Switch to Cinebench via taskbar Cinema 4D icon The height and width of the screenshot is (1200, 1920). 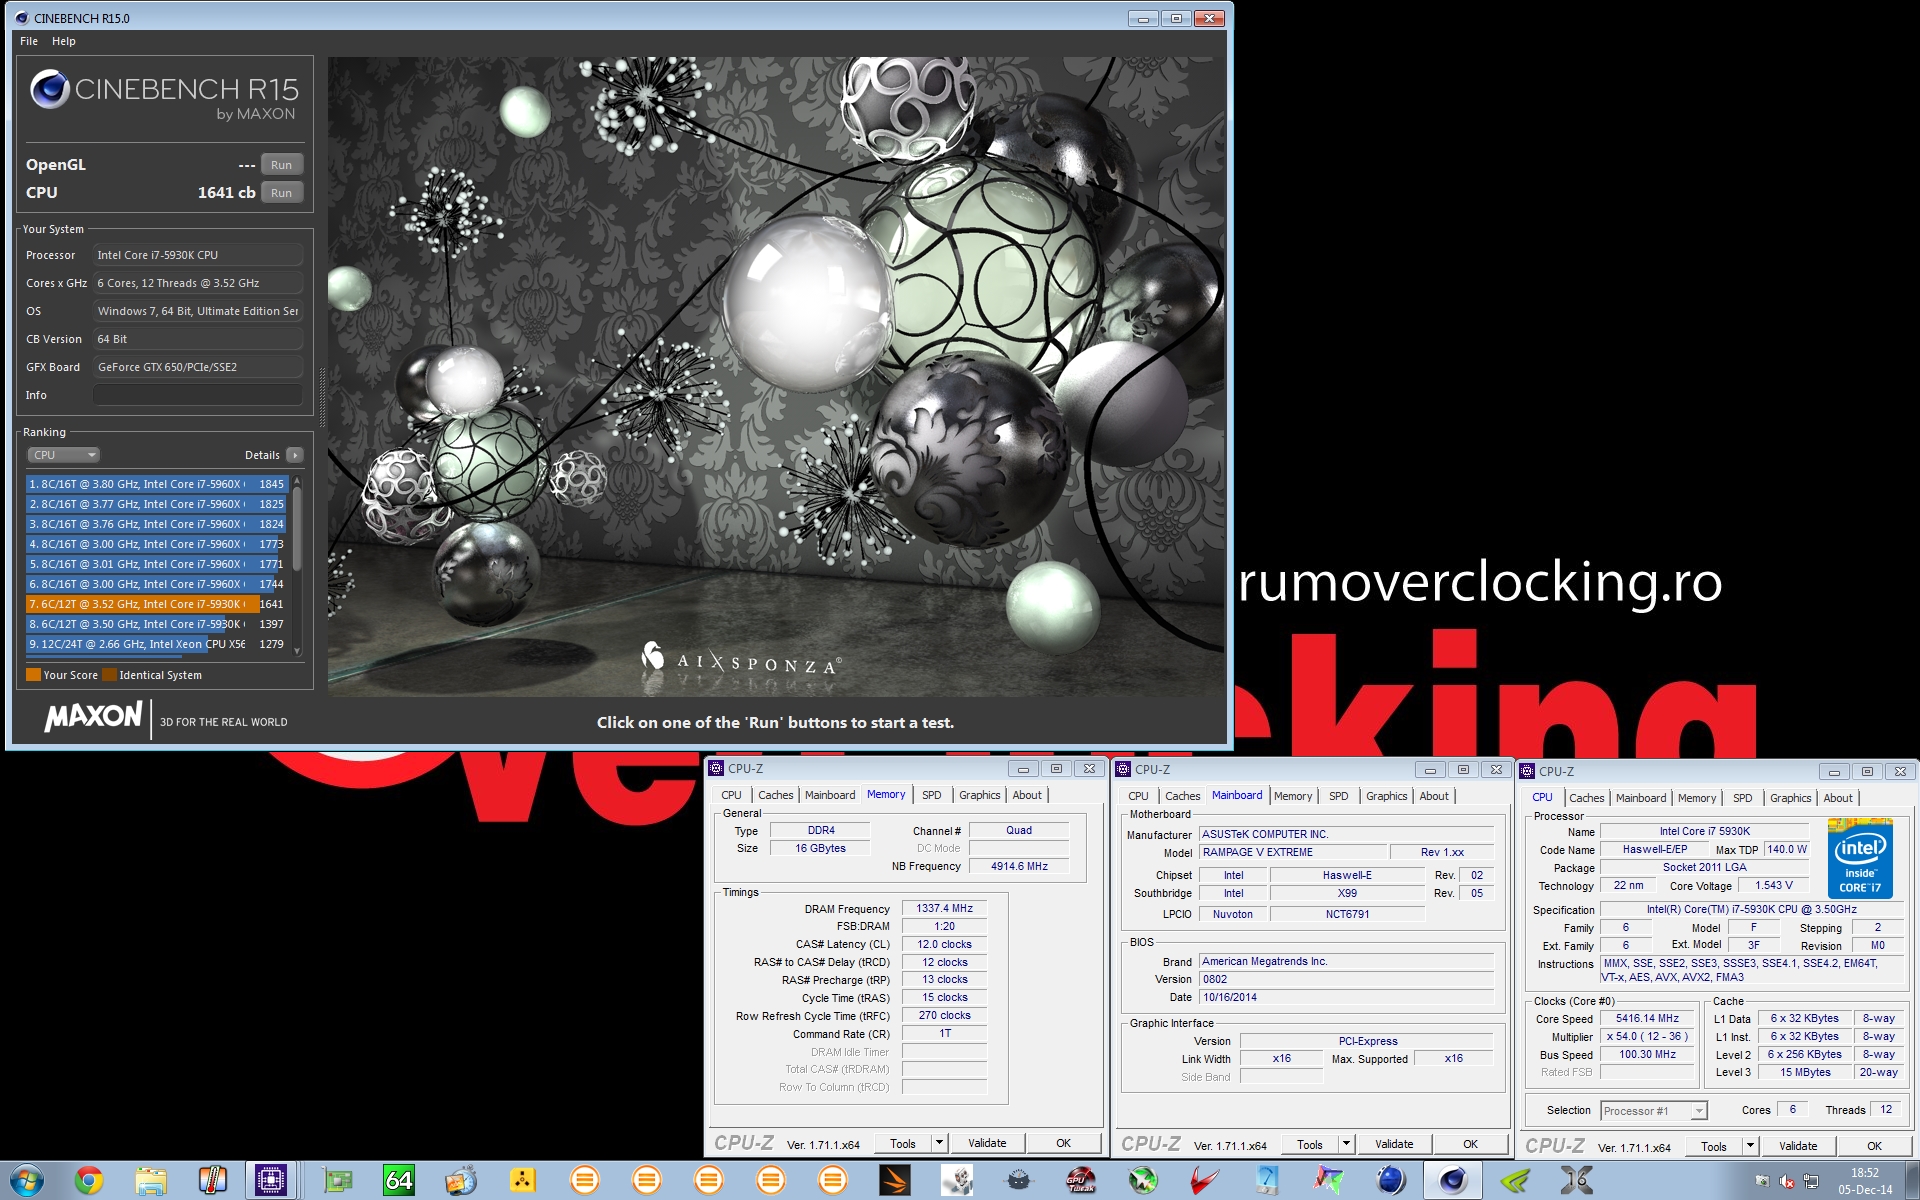(x=1453, y=1181)
